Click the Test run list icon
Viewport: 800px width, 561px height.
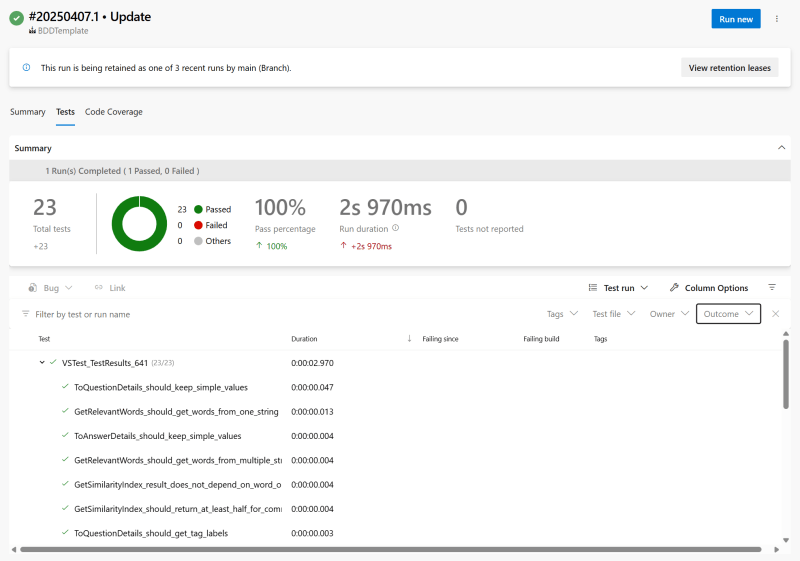(592, 288)
